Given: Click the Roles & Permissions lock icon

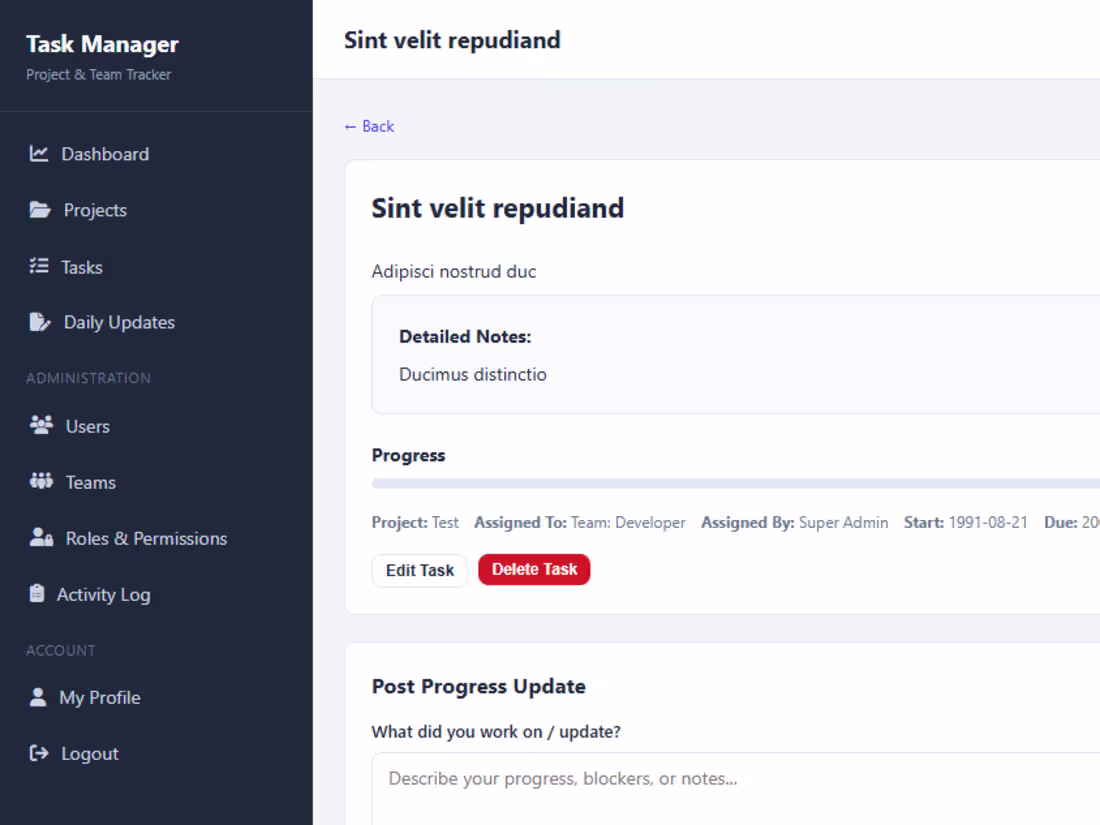Looking at the screenshot, I should point(41,537).
